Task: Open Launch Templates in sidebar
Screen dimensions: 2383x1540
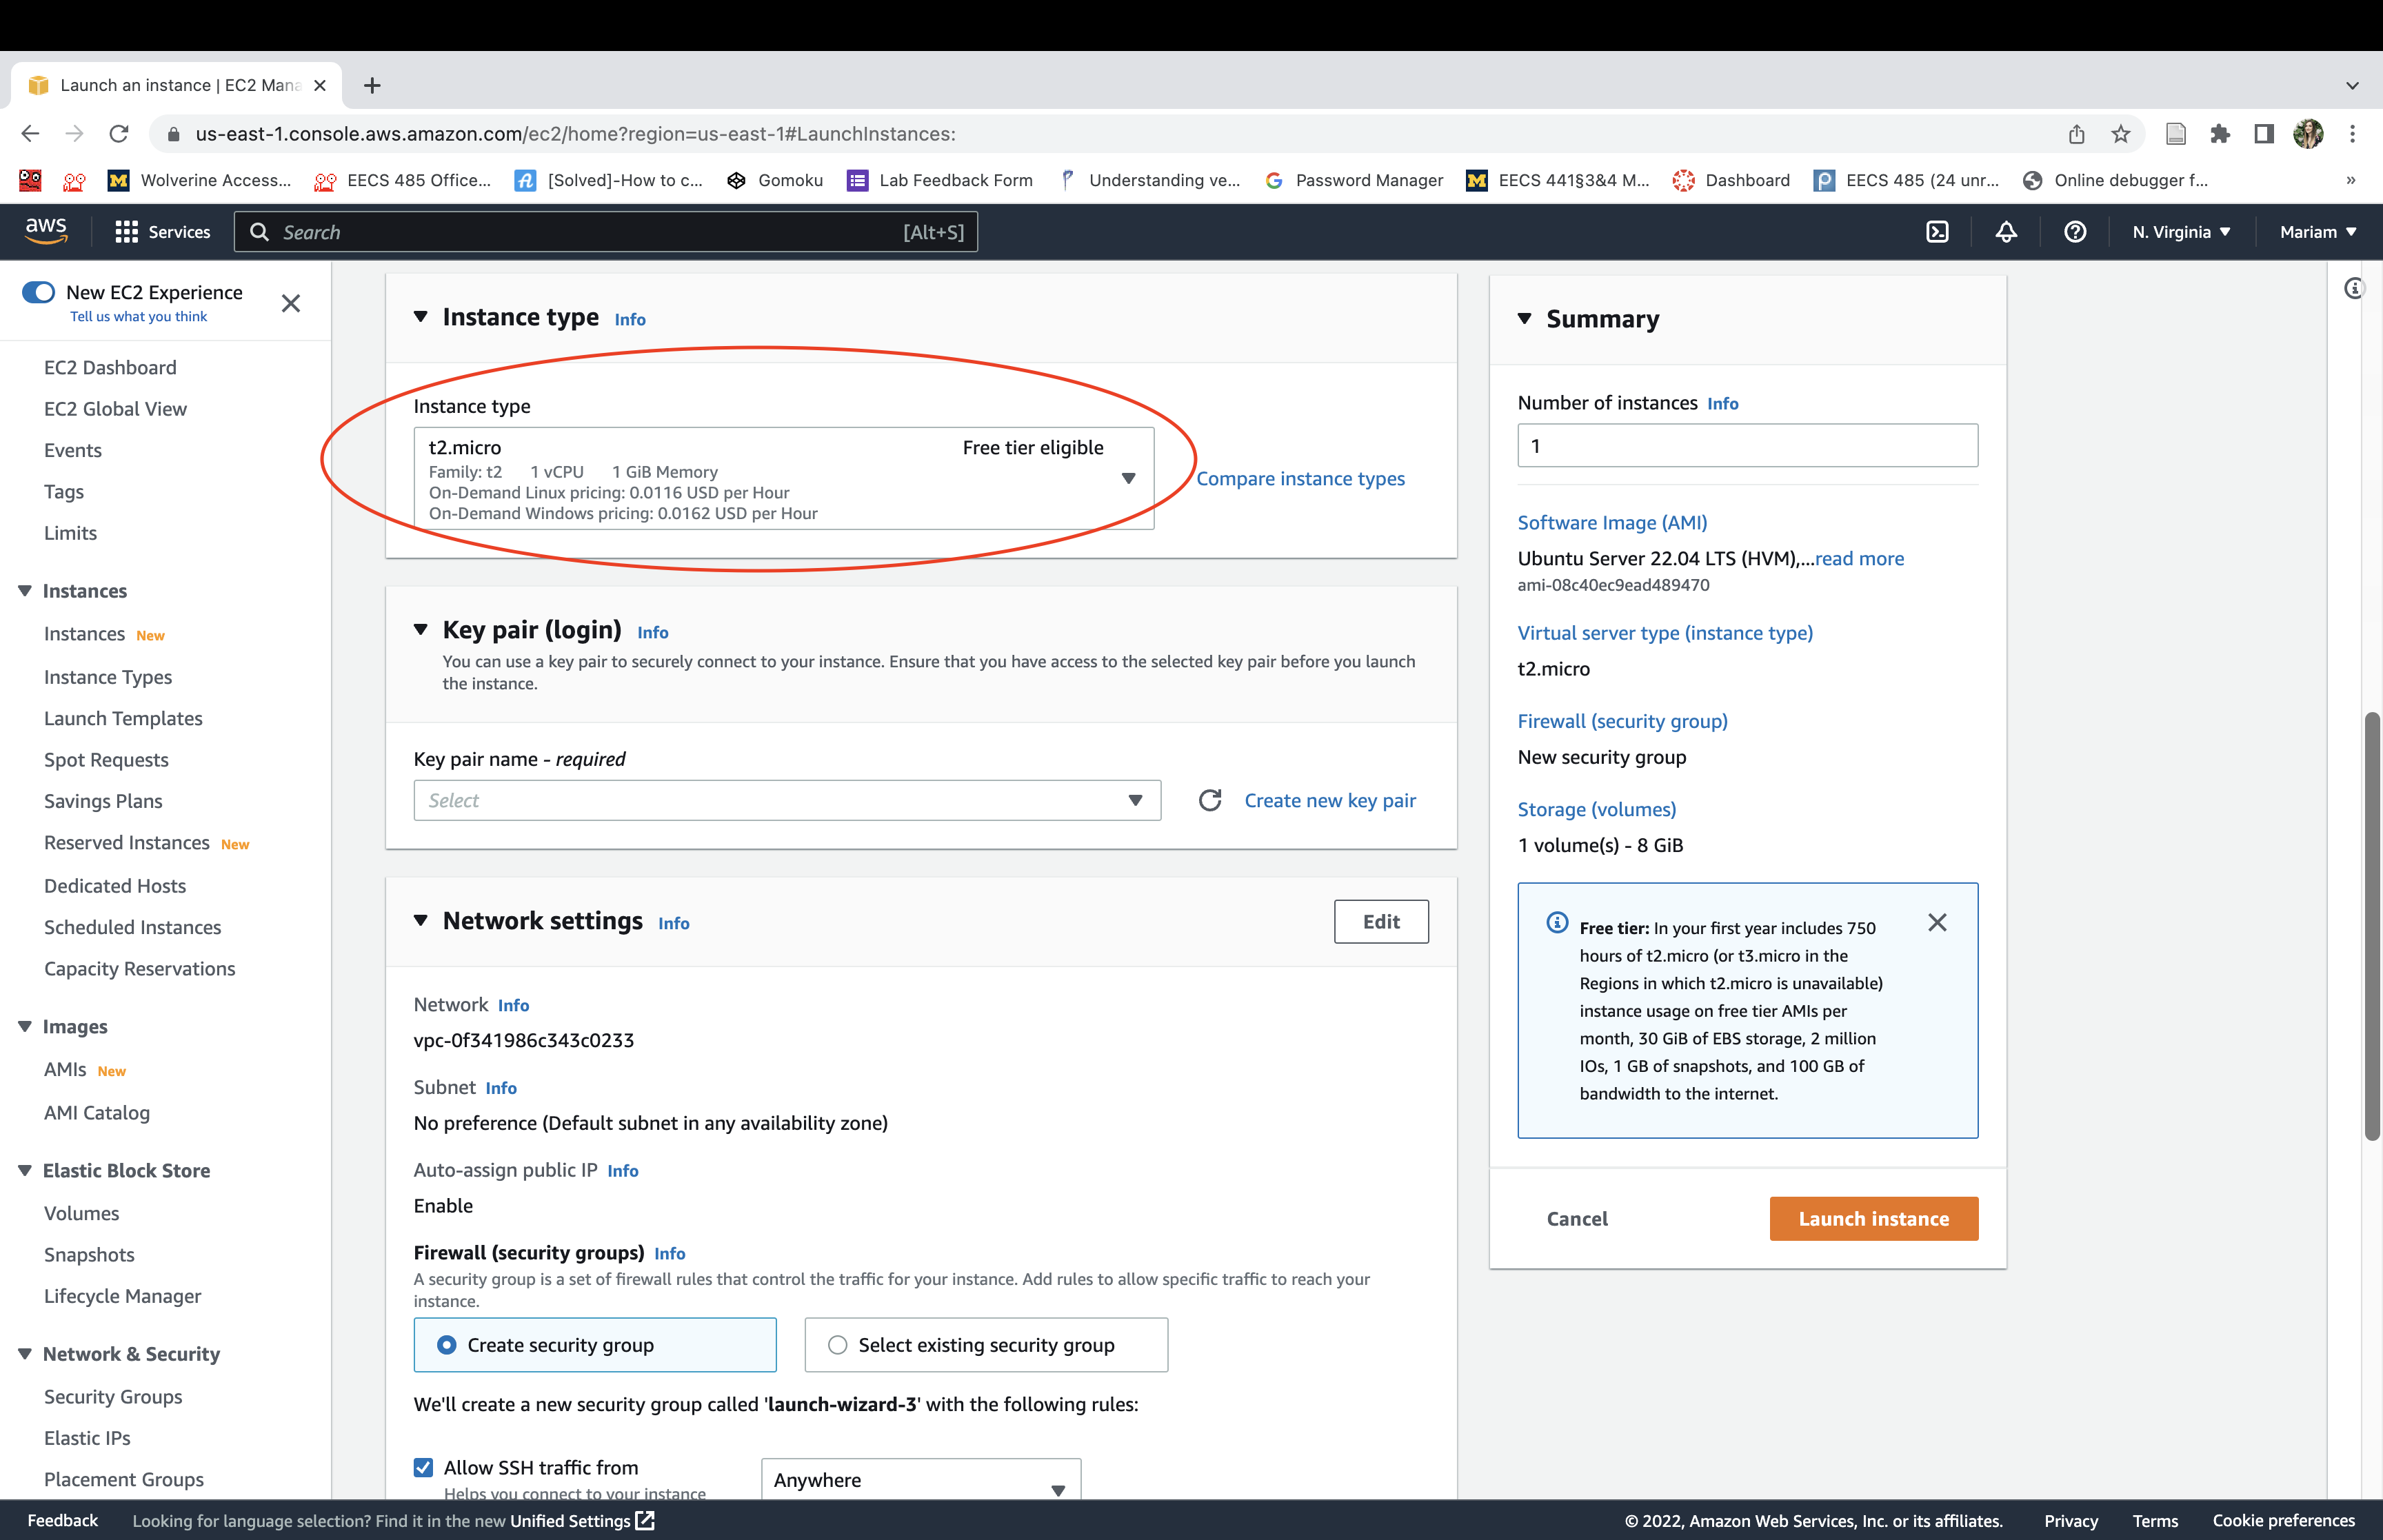Action: tap(123, 718)
